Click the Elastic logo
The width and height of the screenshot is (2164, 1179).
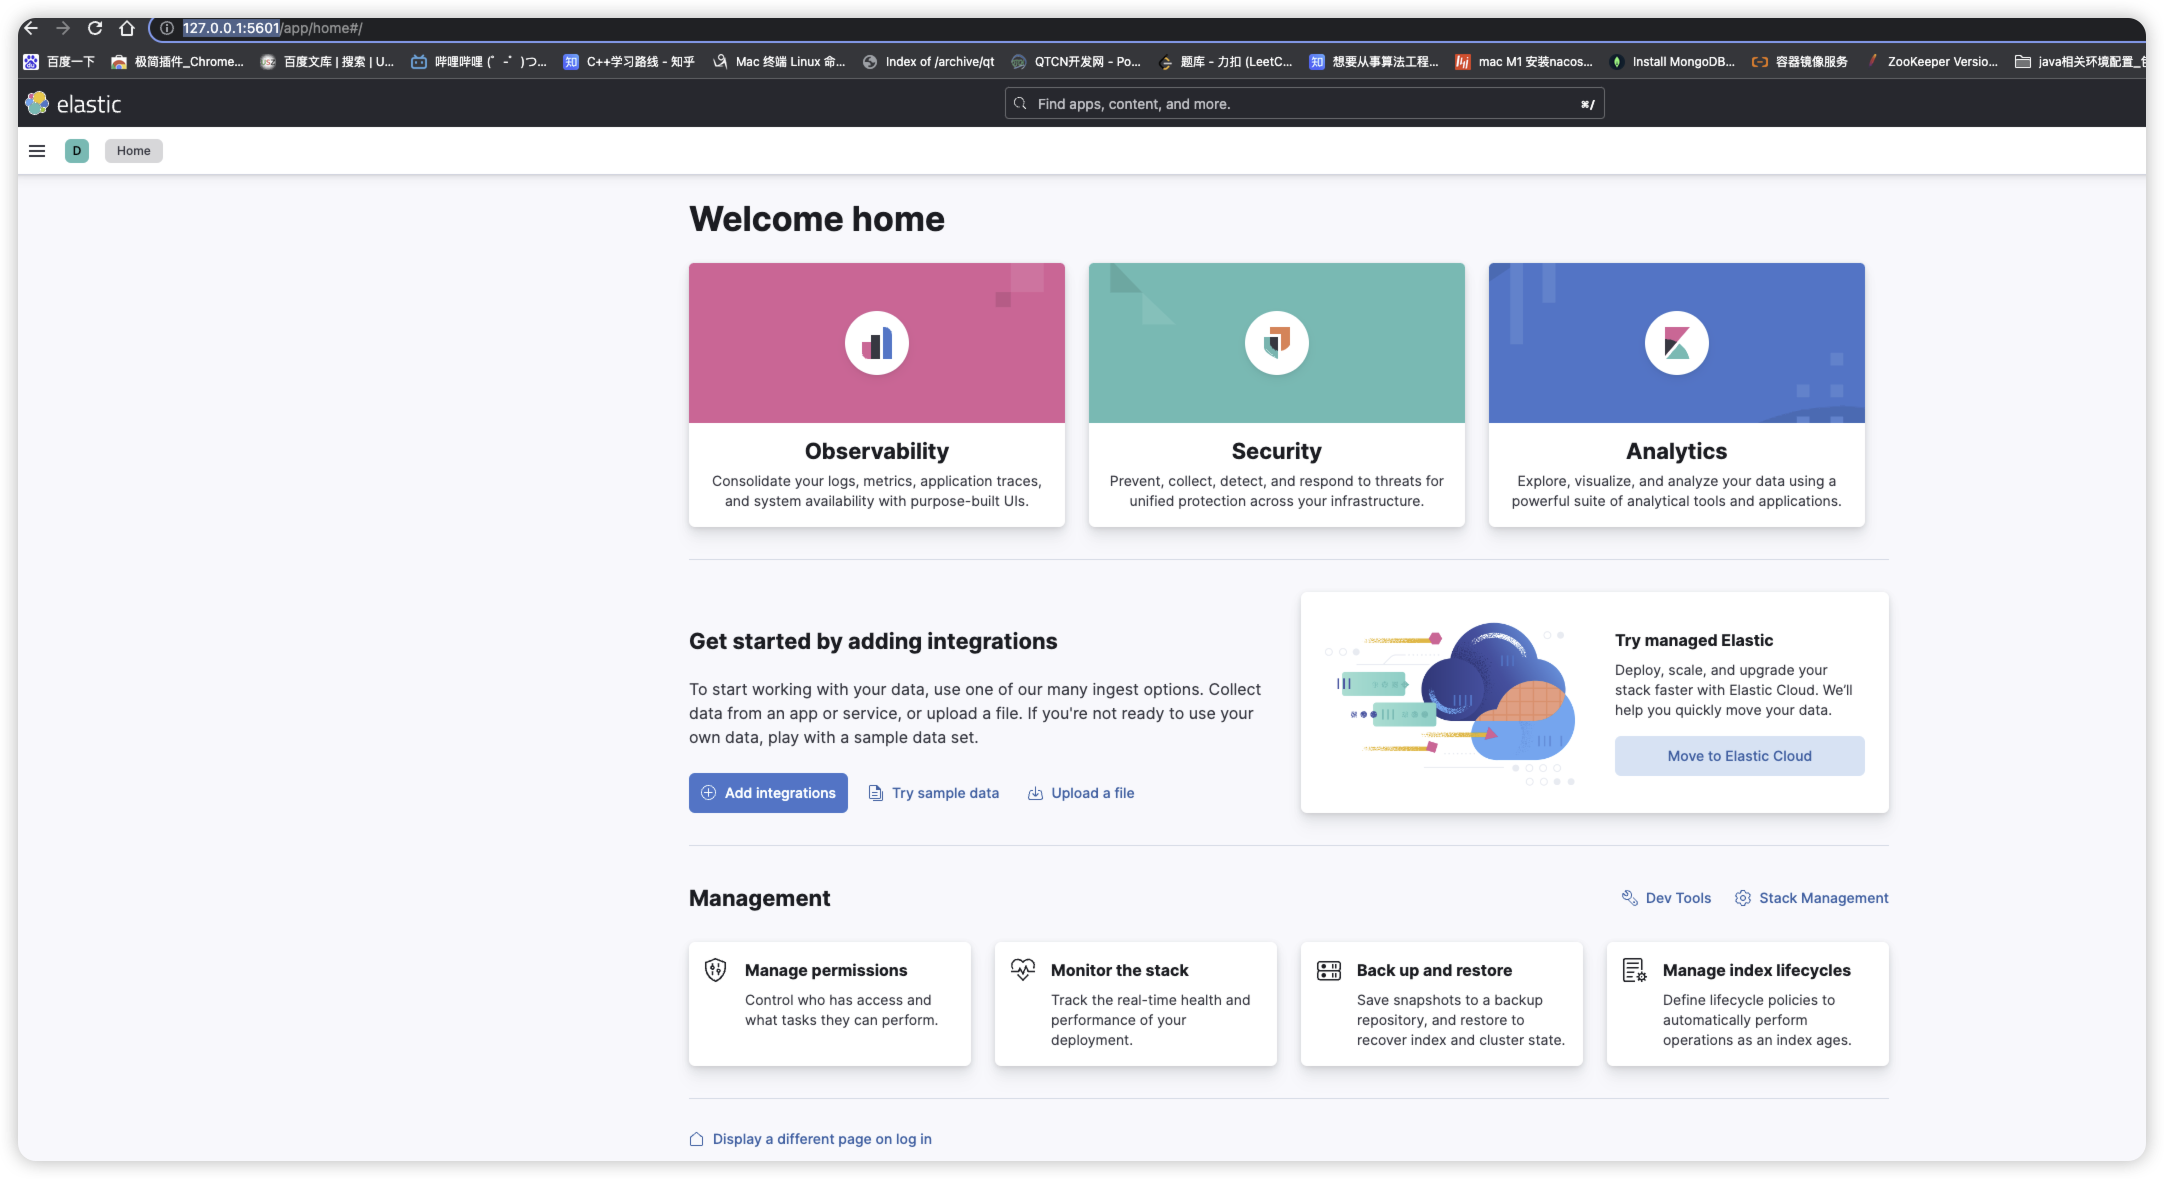tap(73, 104)
